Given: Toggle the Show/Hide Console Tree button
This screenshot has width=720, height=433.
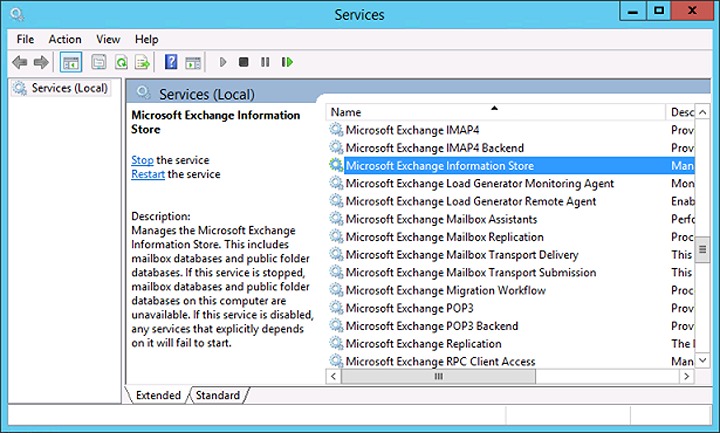Looking at the screenshot, I should coord(70,62).
